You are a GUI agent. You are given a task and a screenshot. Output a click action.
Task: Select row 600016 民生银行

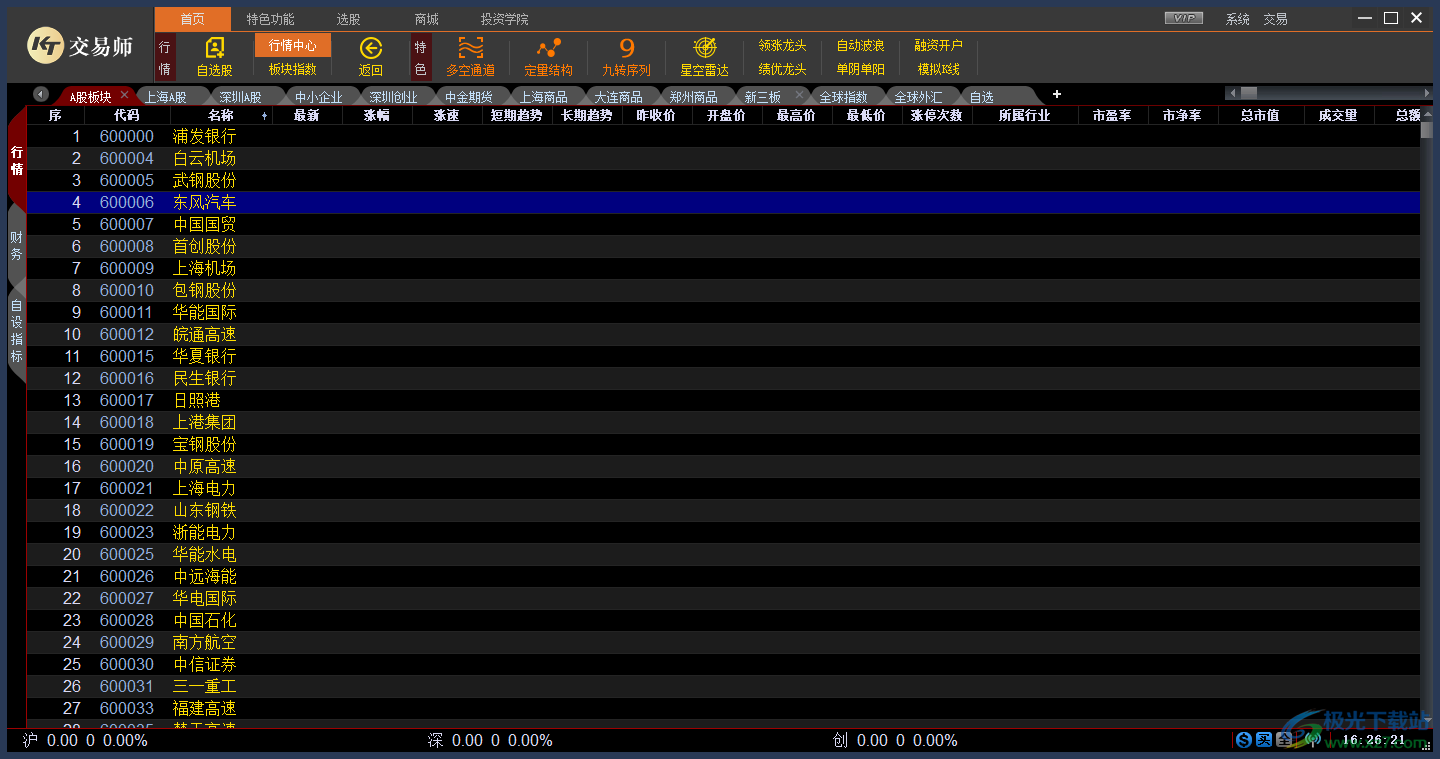[723, 378]
